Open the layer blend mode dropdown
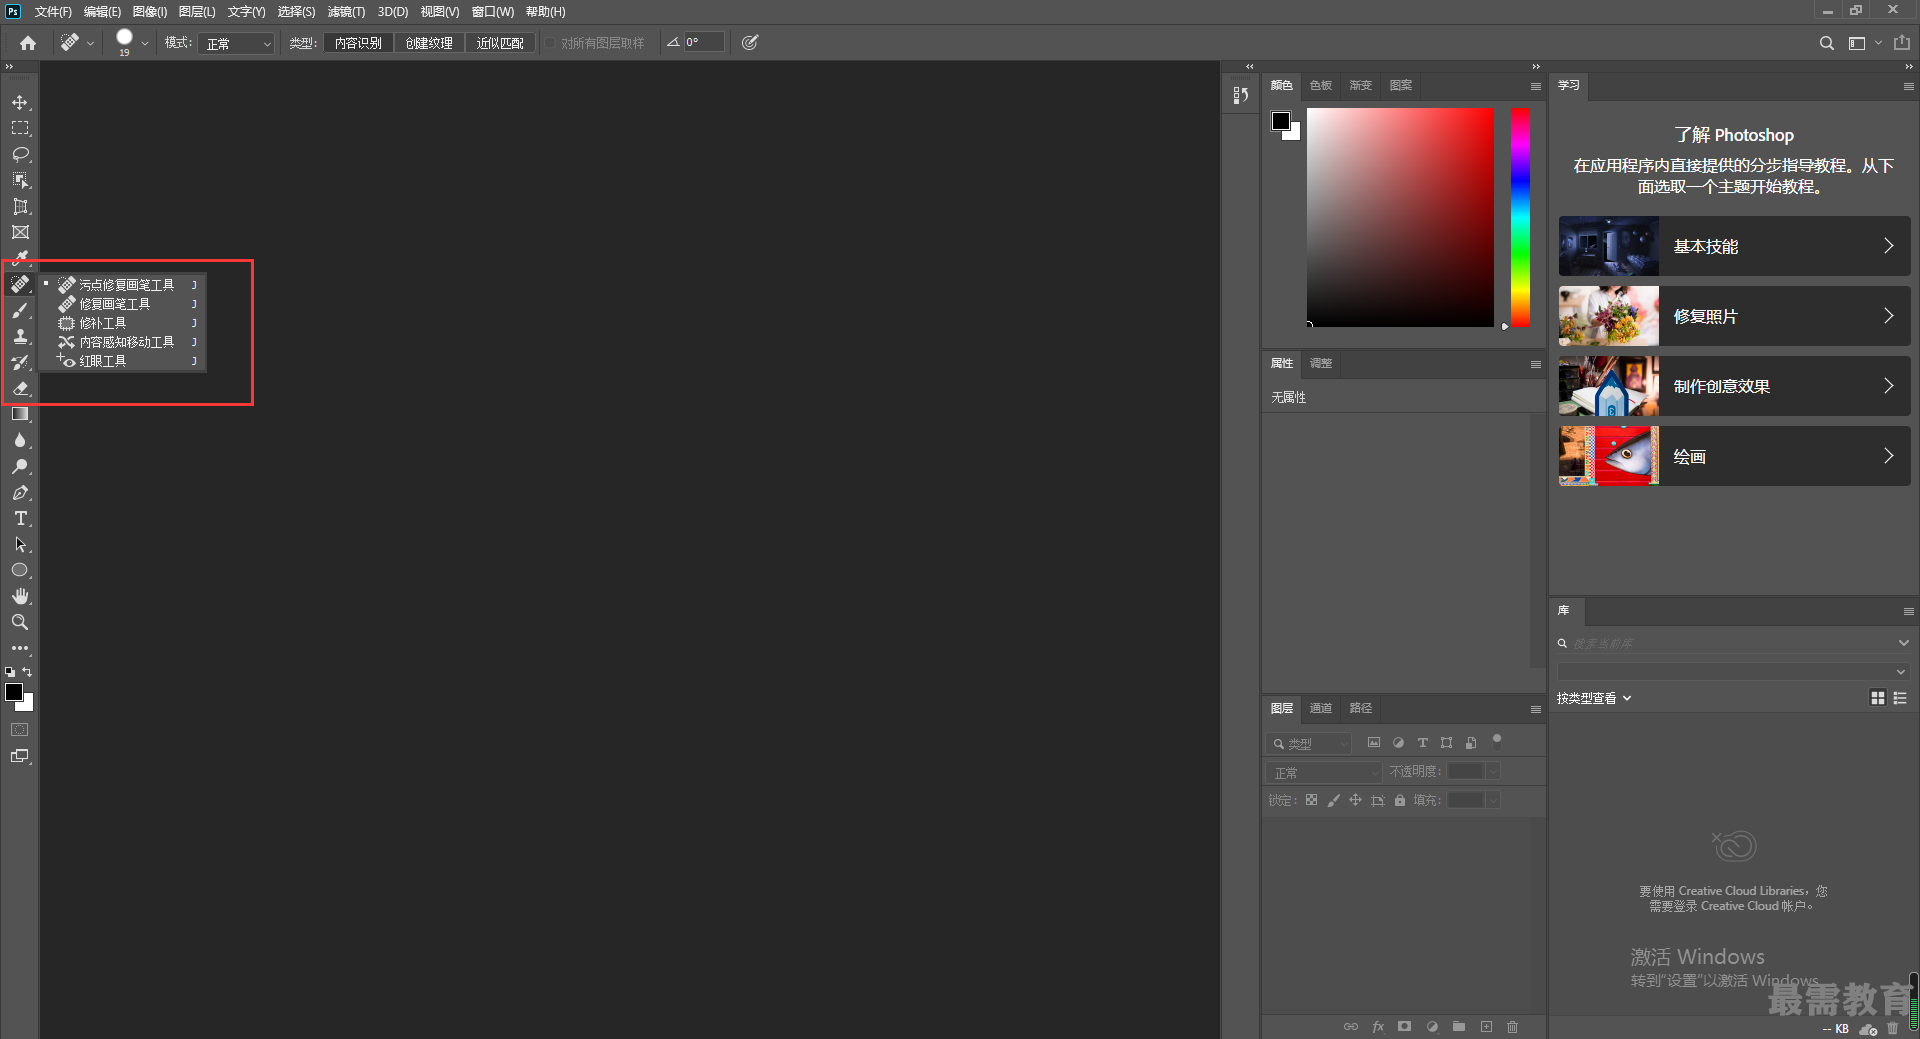Screen dimensions: 1920x1039 point(1323,772)
